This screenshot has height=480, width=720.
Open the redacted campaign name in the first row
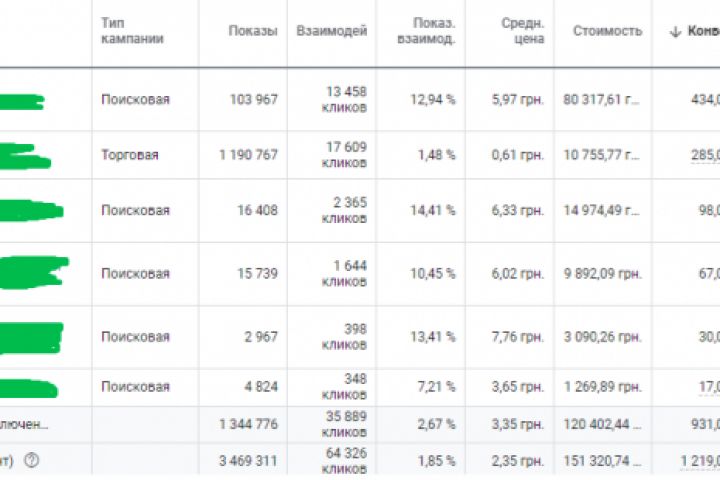(20, 101)
